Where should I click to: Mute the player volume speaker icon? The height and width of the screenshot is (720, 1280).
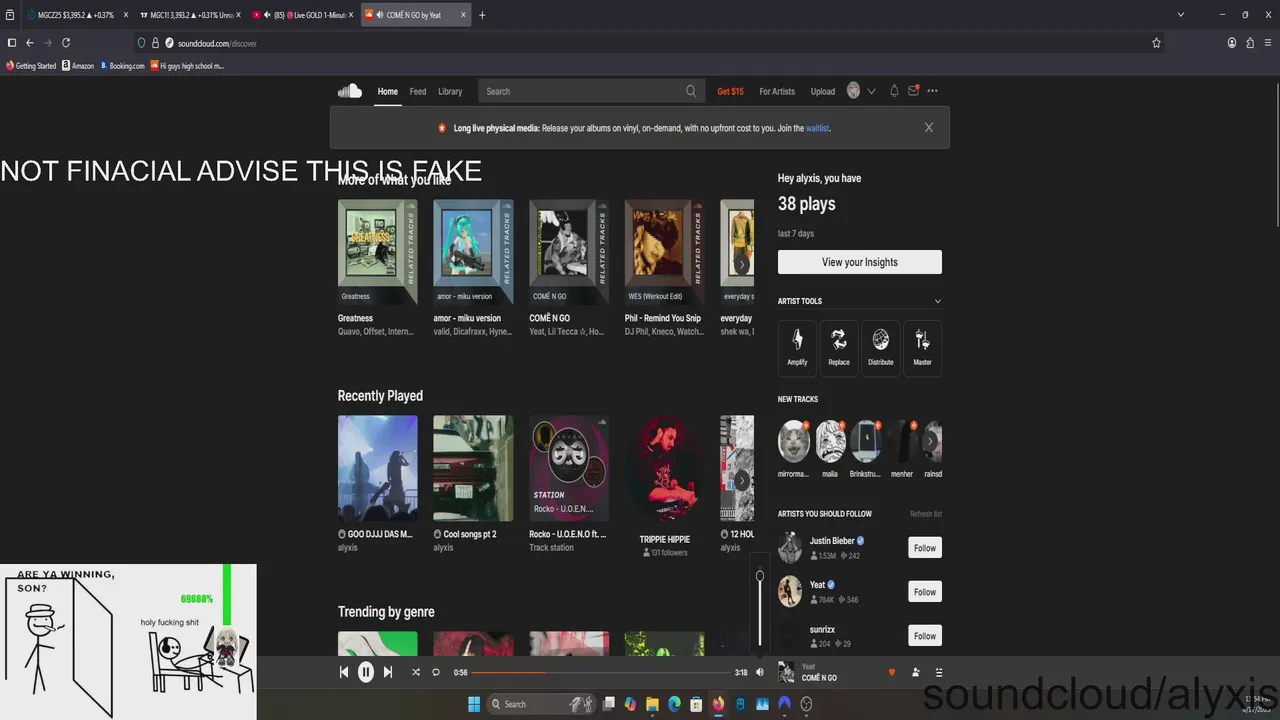click(x=760, y=672)
